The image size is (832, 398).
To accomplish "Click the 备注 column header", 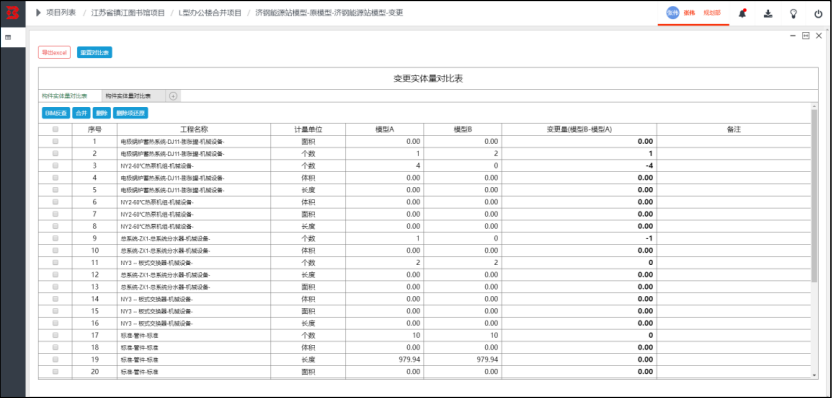I will [734, 129].
